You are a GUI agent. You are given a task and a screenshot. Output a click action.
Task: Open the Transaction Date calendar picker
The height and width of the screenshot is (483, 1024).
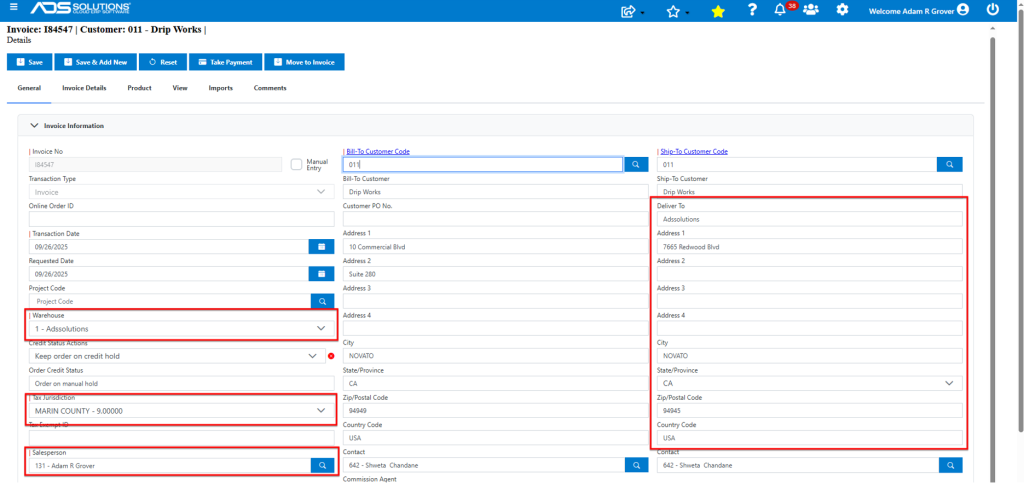point(321,247)
